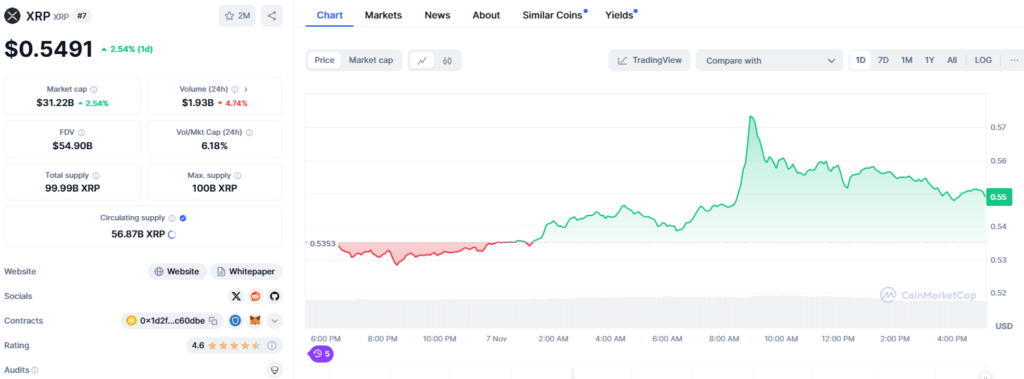Switch to the Chart tab
Image resolution: width=1024 pixels, height=379 pixels.
point(330,15)
